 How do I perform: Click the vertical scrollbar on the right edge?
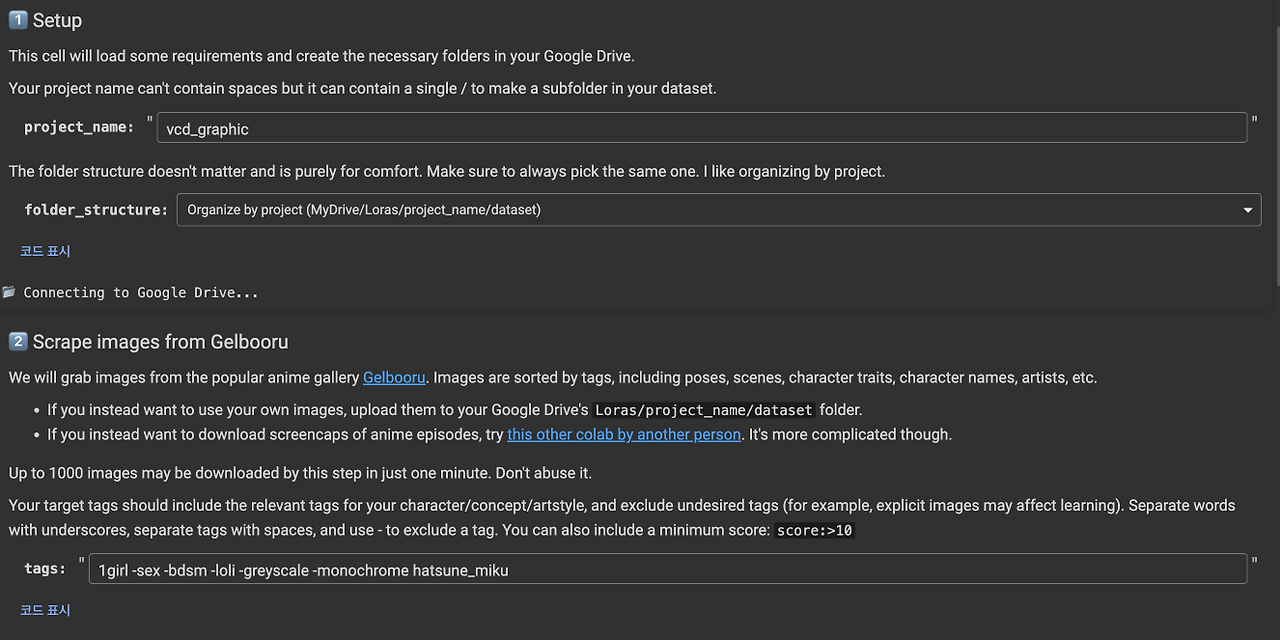pos(1274,300)
